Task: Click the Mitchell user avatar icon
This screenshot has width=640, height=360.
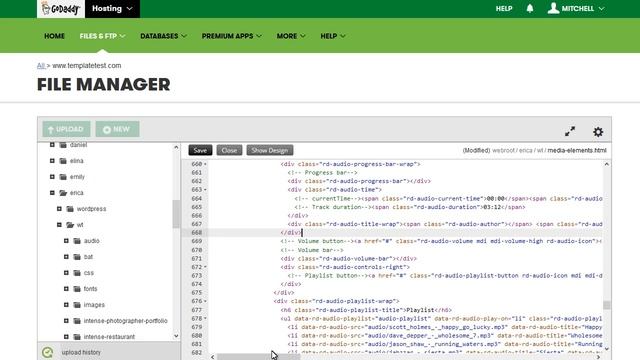Action: click(x=553, y=8)
